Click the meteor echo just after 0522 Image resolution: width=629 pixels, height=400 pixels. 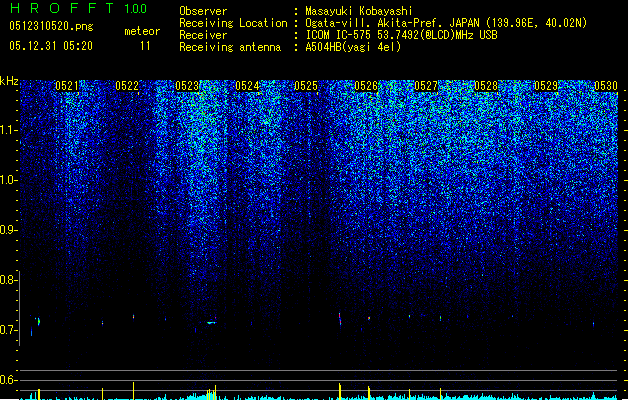(134, 317)
